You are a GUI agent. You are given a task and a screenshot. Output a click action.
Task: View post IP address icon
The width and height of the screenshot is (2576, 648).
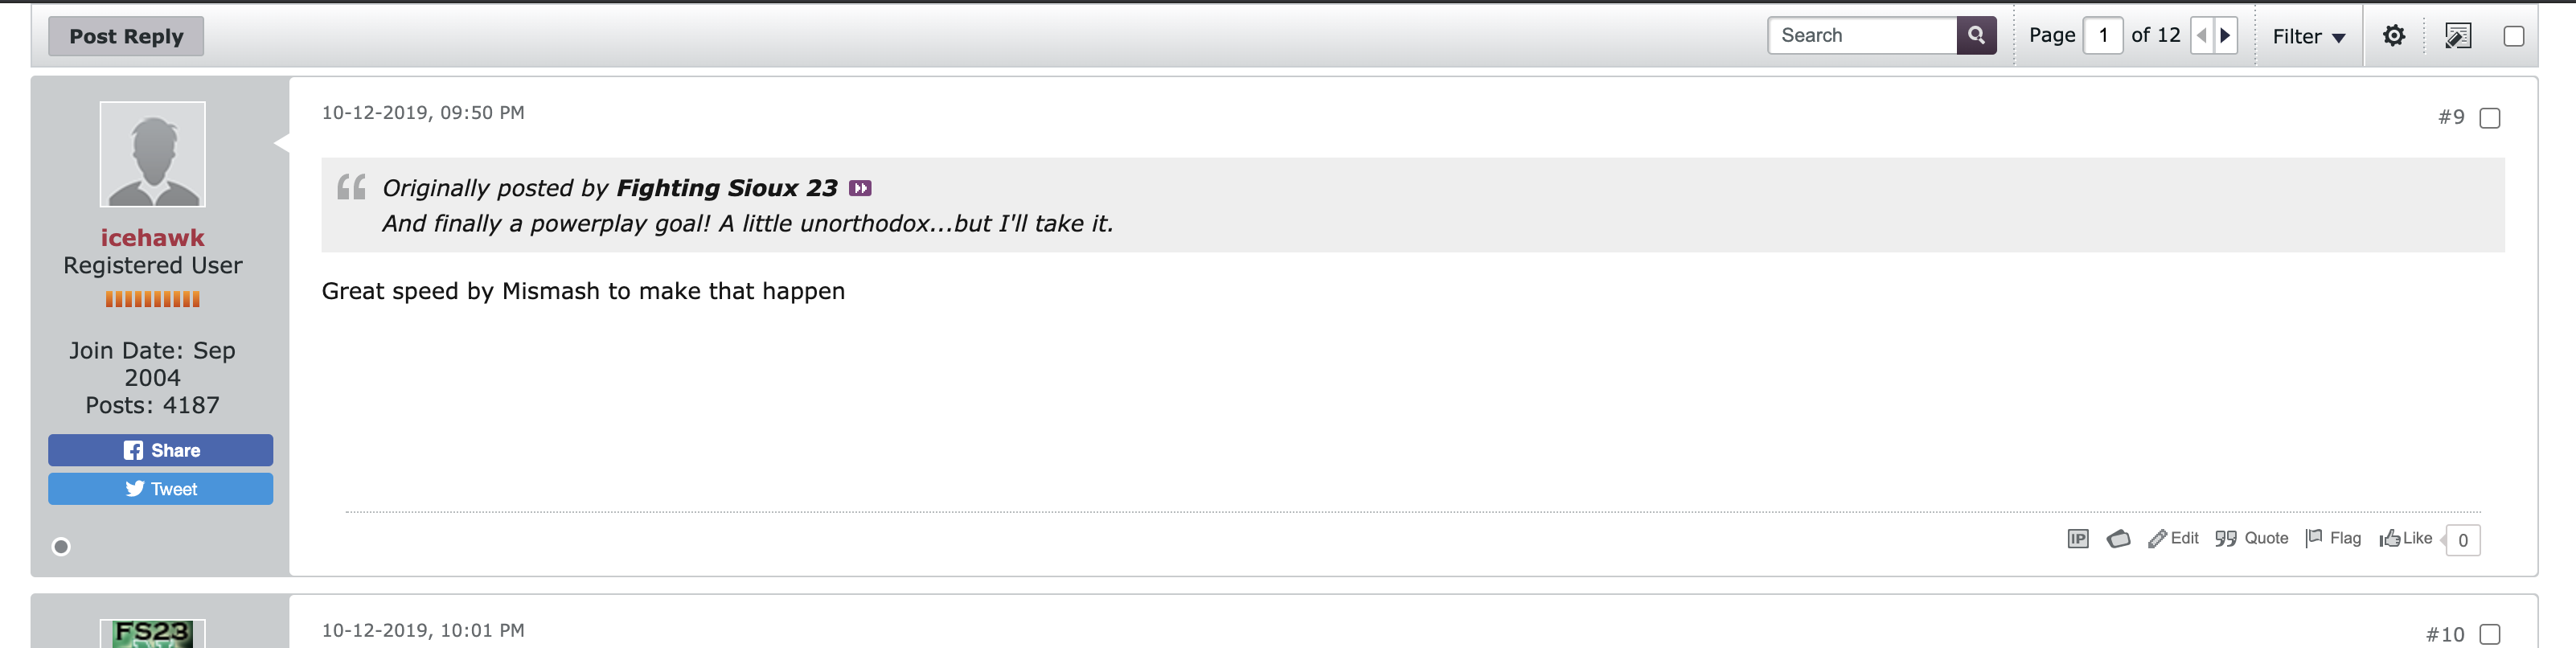(x=2077, y=539)
